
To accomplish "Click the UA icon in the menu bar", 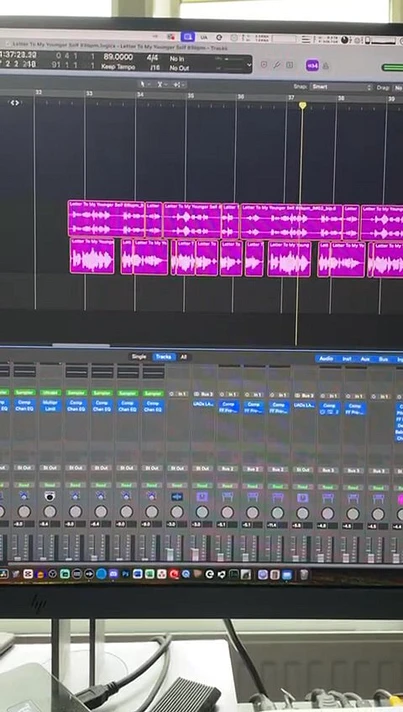I will tap(204, 37).
